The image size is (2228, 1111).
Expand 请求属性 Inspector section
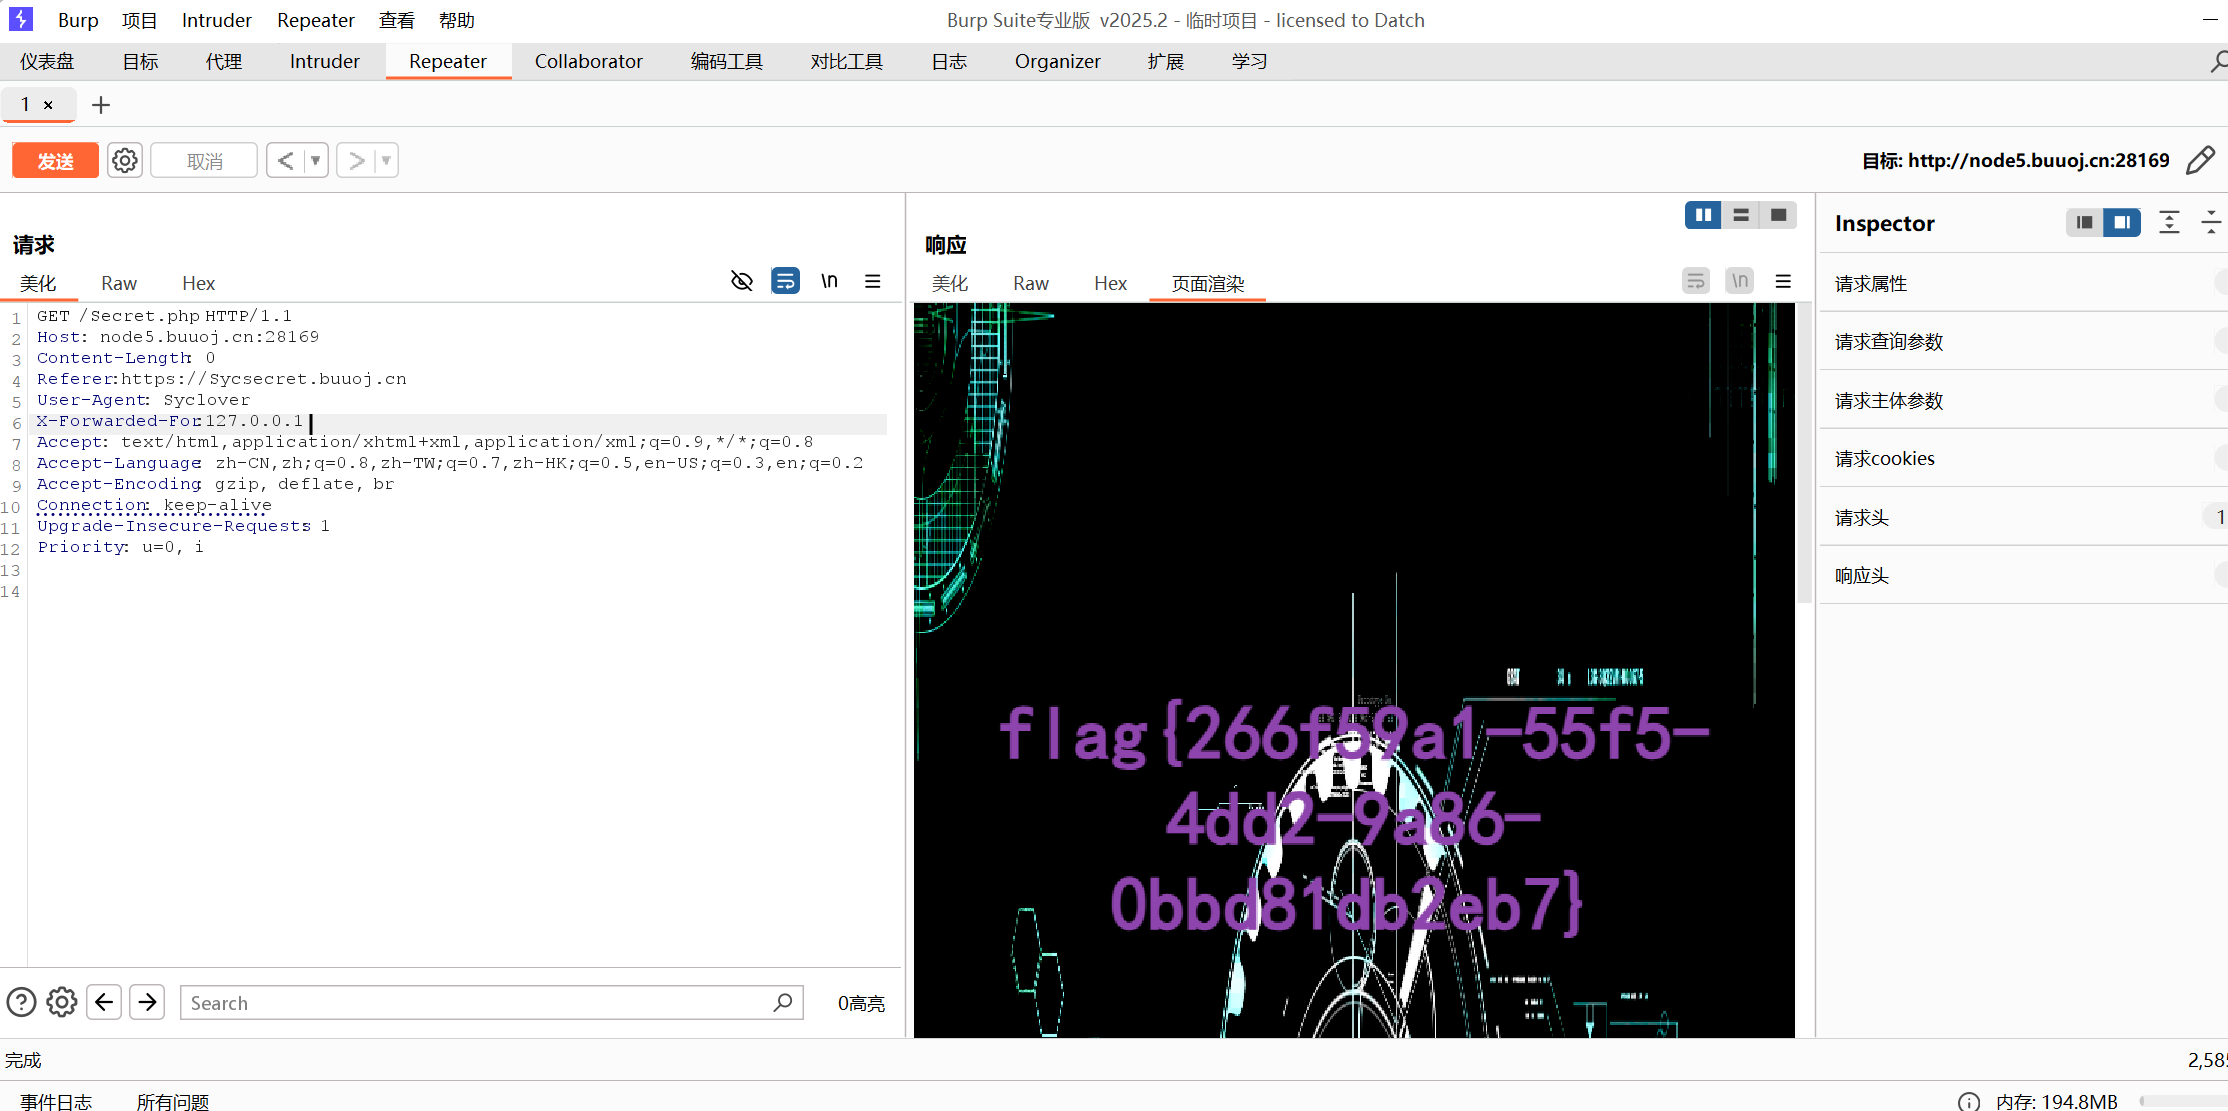click(2024, 283)
